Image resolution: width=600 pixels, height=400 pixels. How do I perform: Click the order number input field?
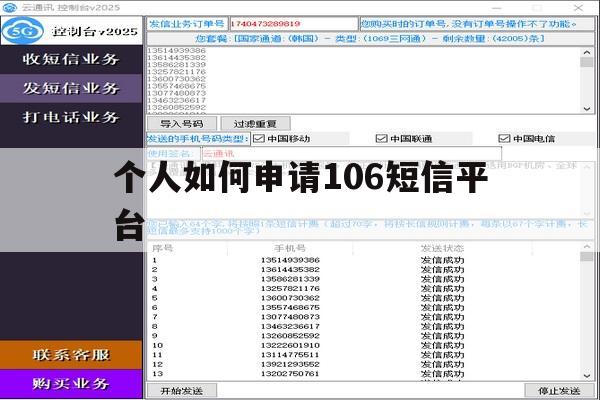click(293, 24)
